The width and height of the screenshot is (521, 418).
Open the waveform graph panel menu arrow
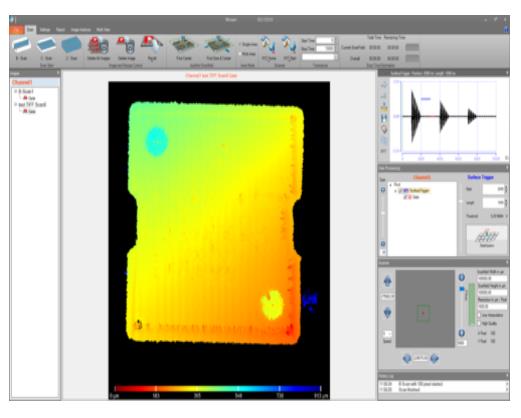[x=507, y=73]
